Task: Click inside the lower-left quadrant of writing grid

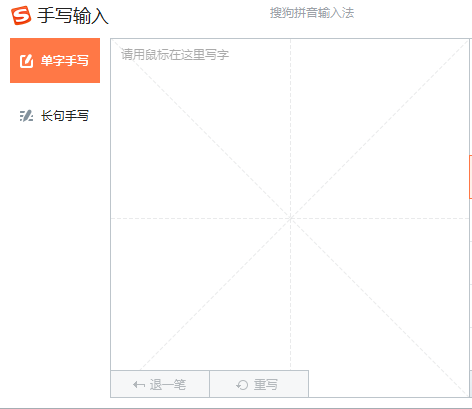Action: [x=200, y=294]
